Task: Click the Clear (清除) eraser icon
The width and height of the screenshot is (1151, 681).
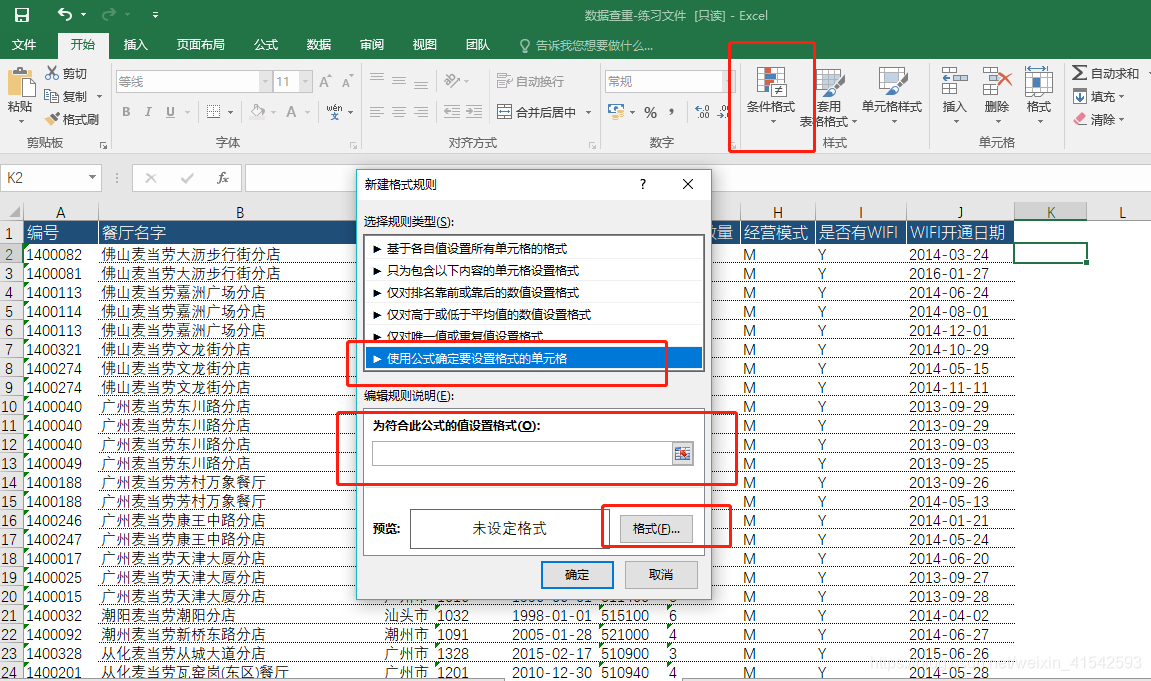Action: pos(1079,119)
